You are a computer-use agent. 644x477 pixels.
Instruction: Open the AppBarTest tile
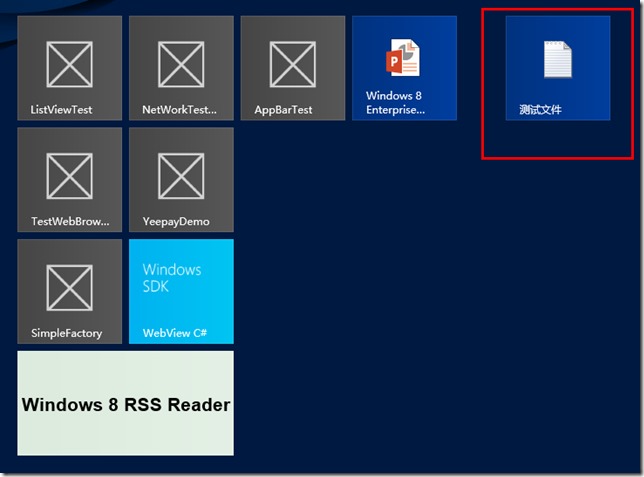[293, 68]
